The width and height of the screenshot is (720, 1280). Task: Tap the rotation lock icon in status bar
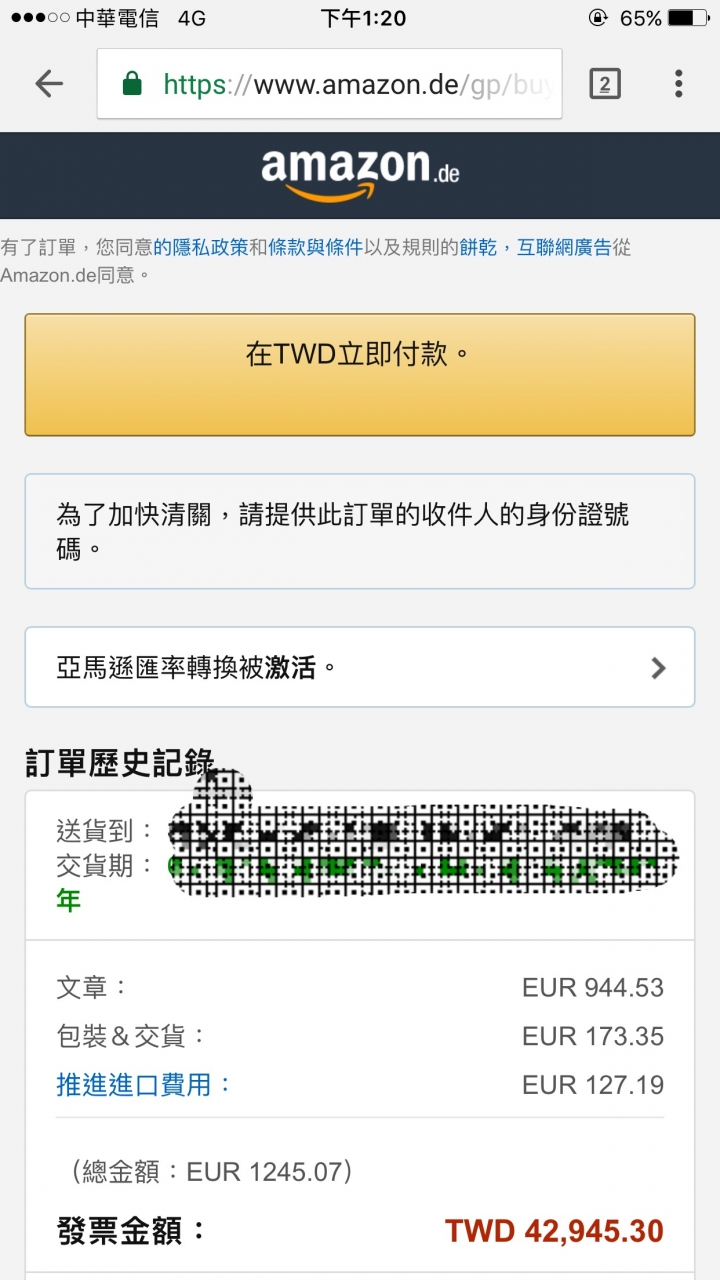[x=598, y=18]
